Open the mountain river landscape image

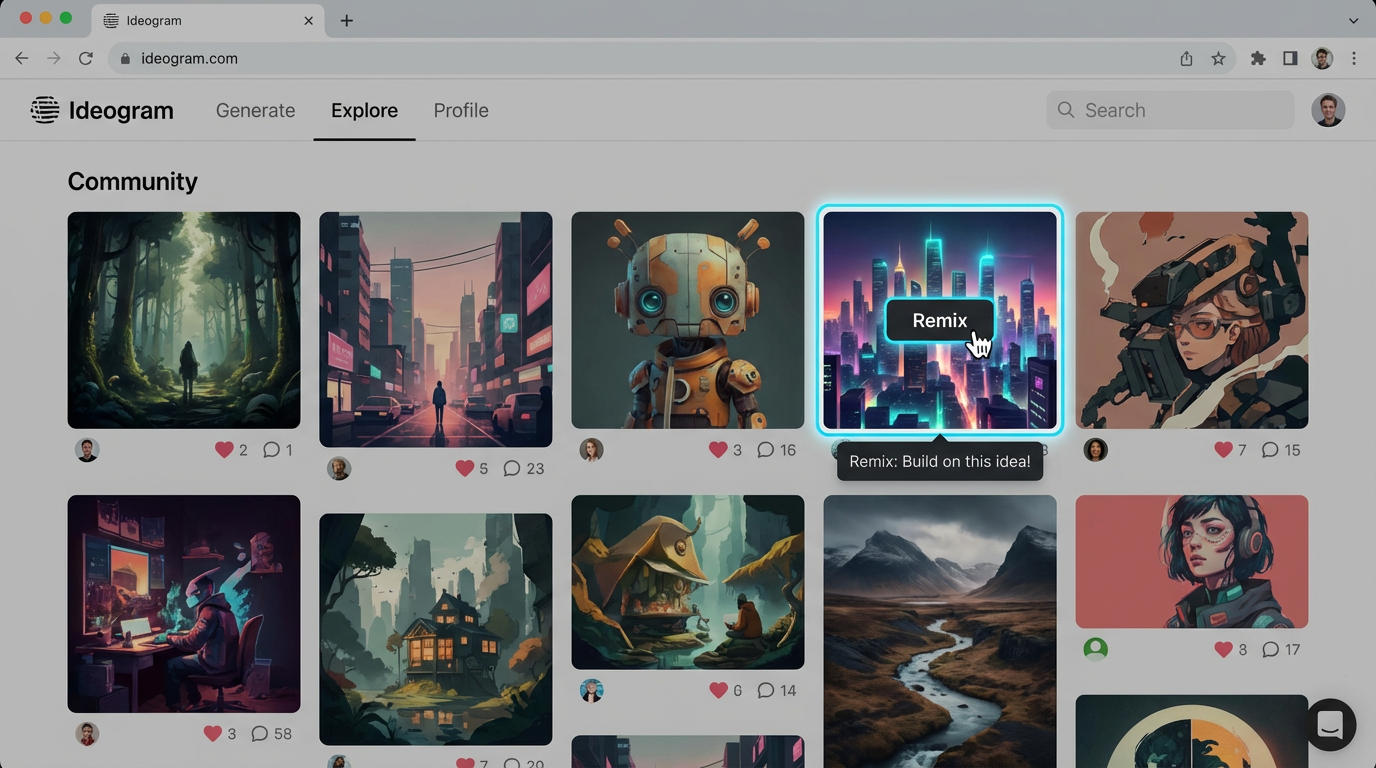[x=940, y=632]
